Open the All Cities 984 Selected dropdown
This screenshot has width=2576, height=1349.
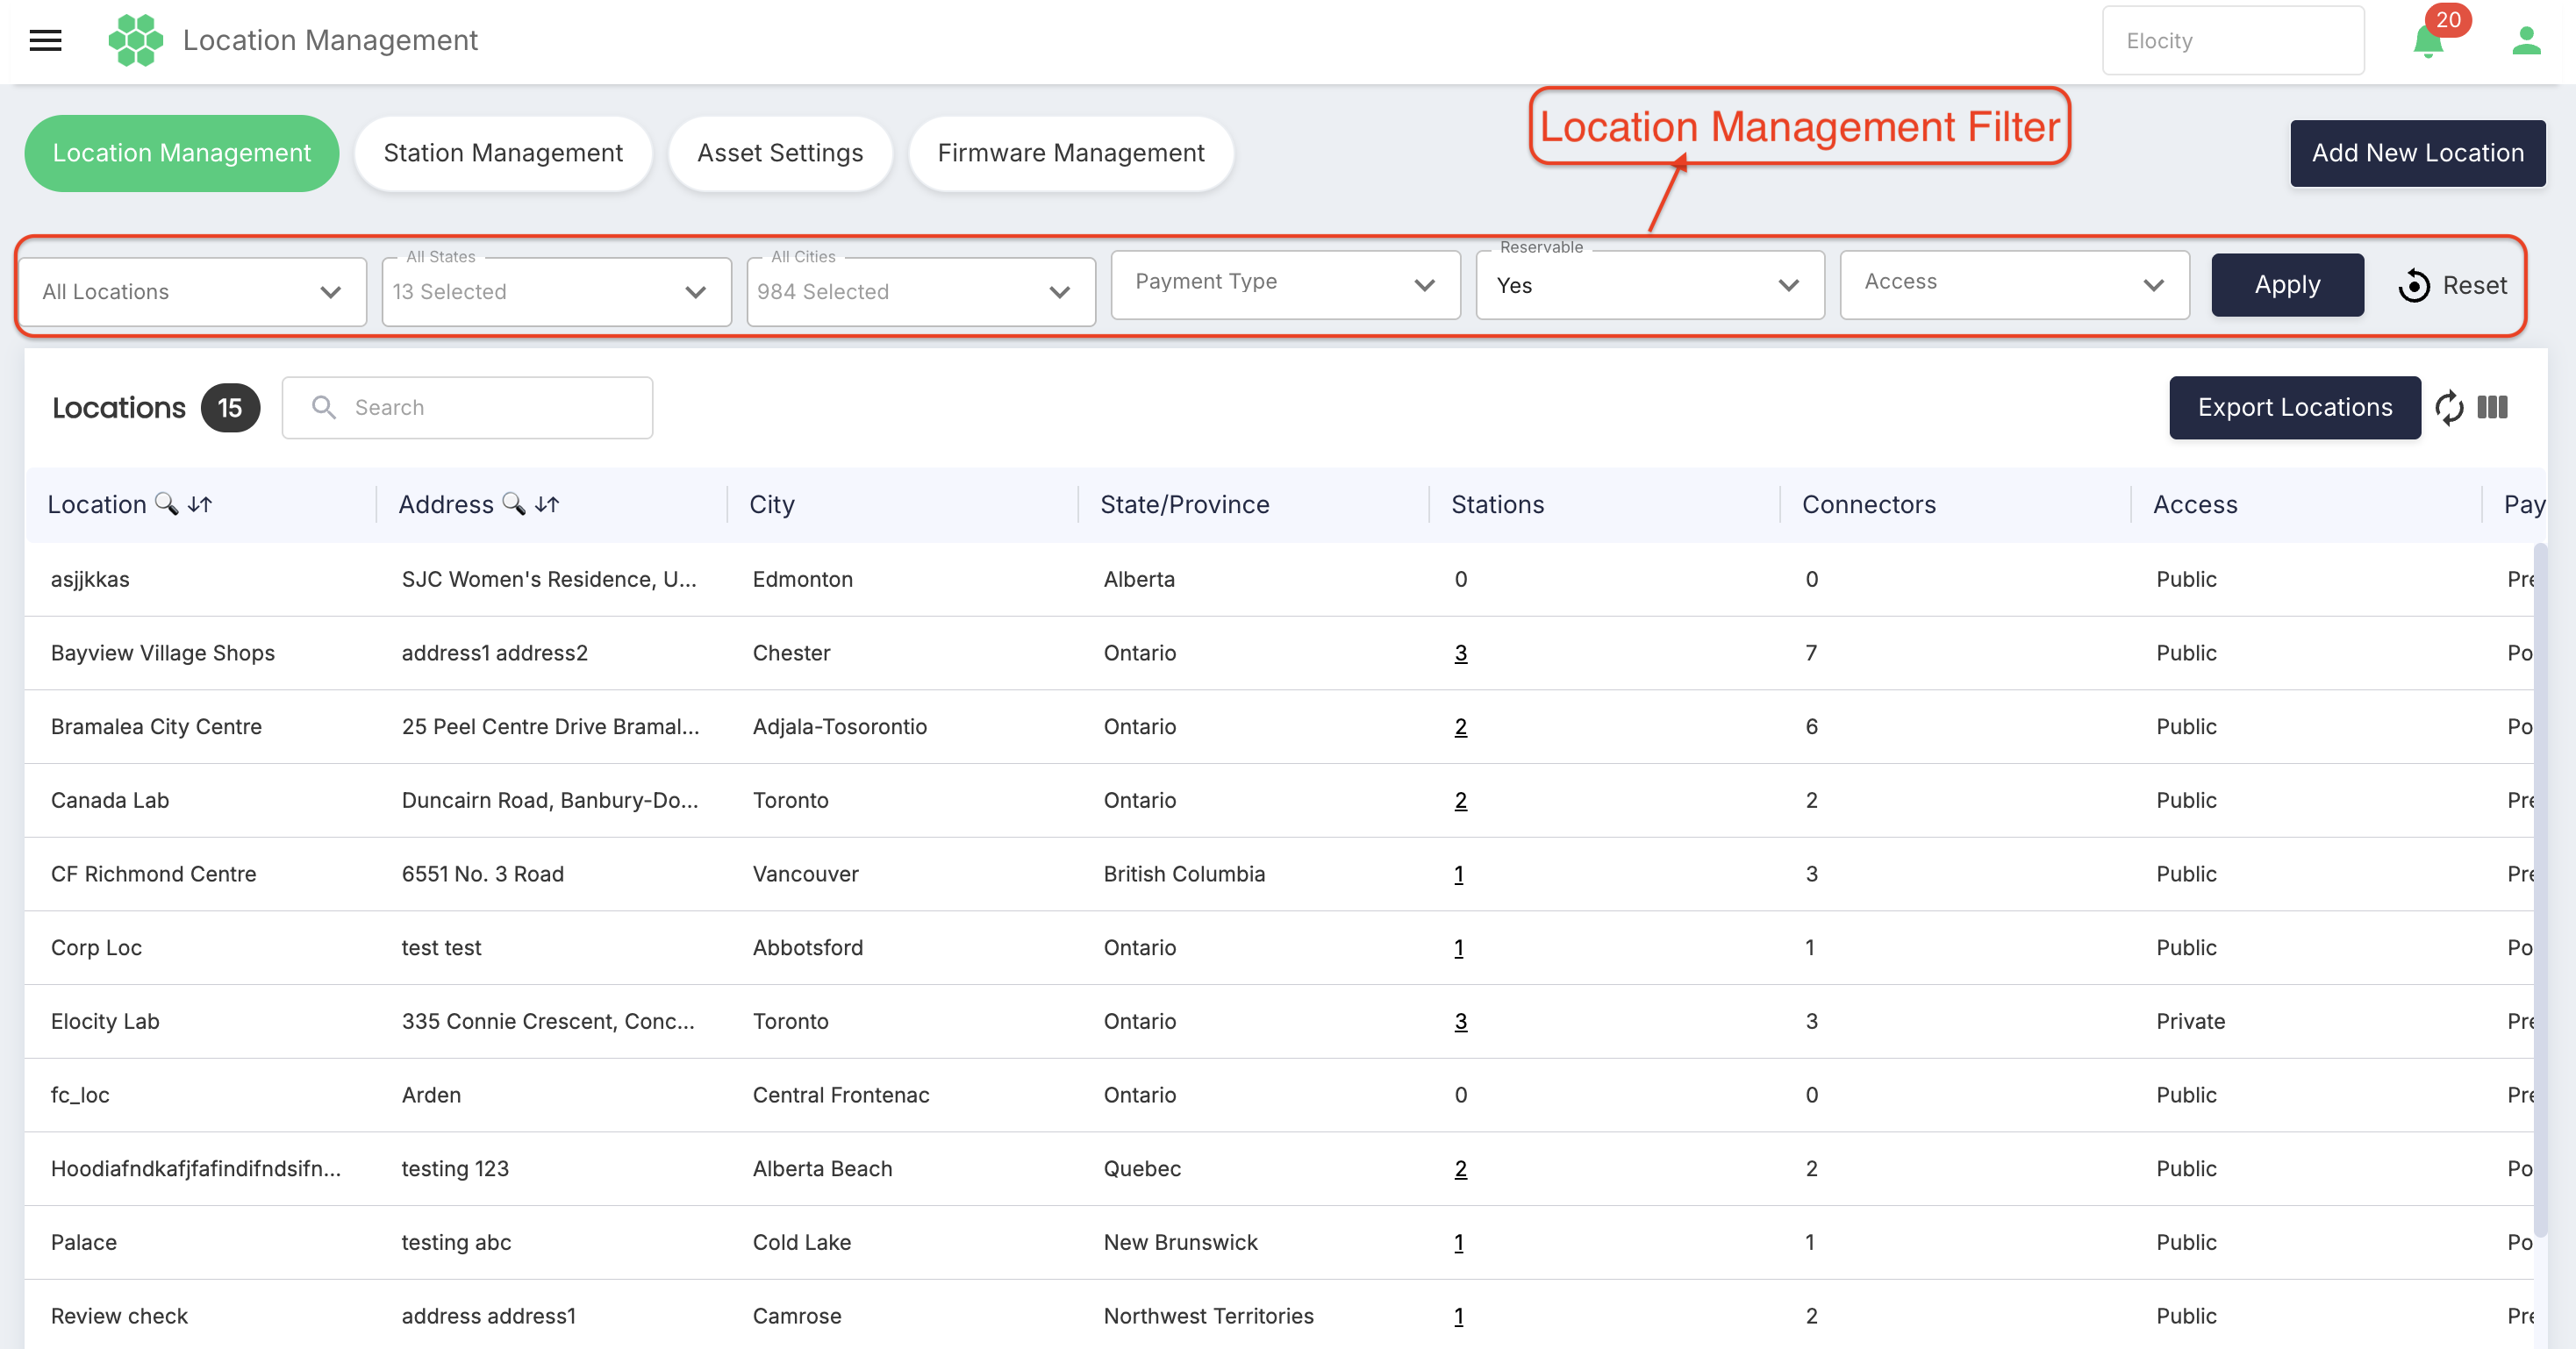tap(921, 292)
